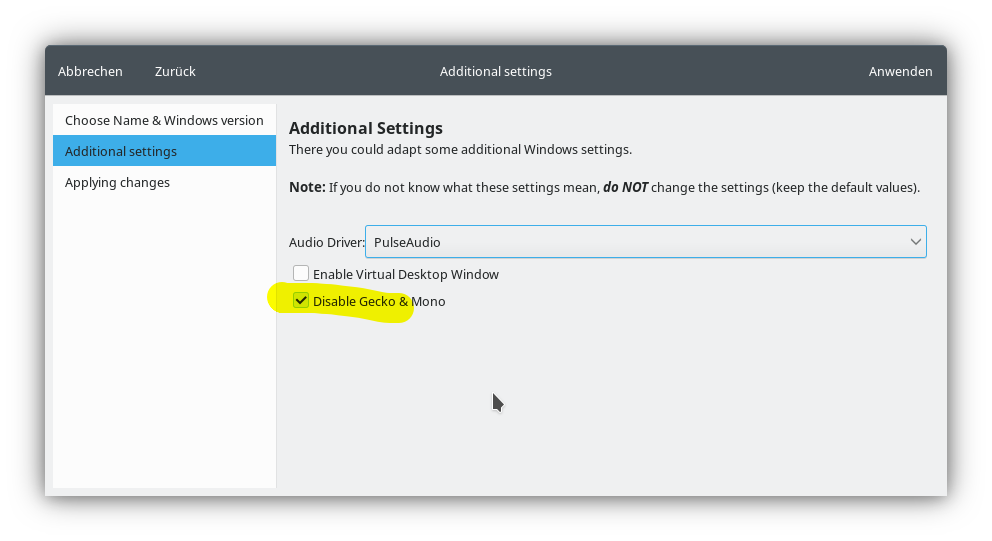Apply settings with the Anwenden button
Image resolution: width=992 pixels, height=541 pixels.
tap(900, 71)
